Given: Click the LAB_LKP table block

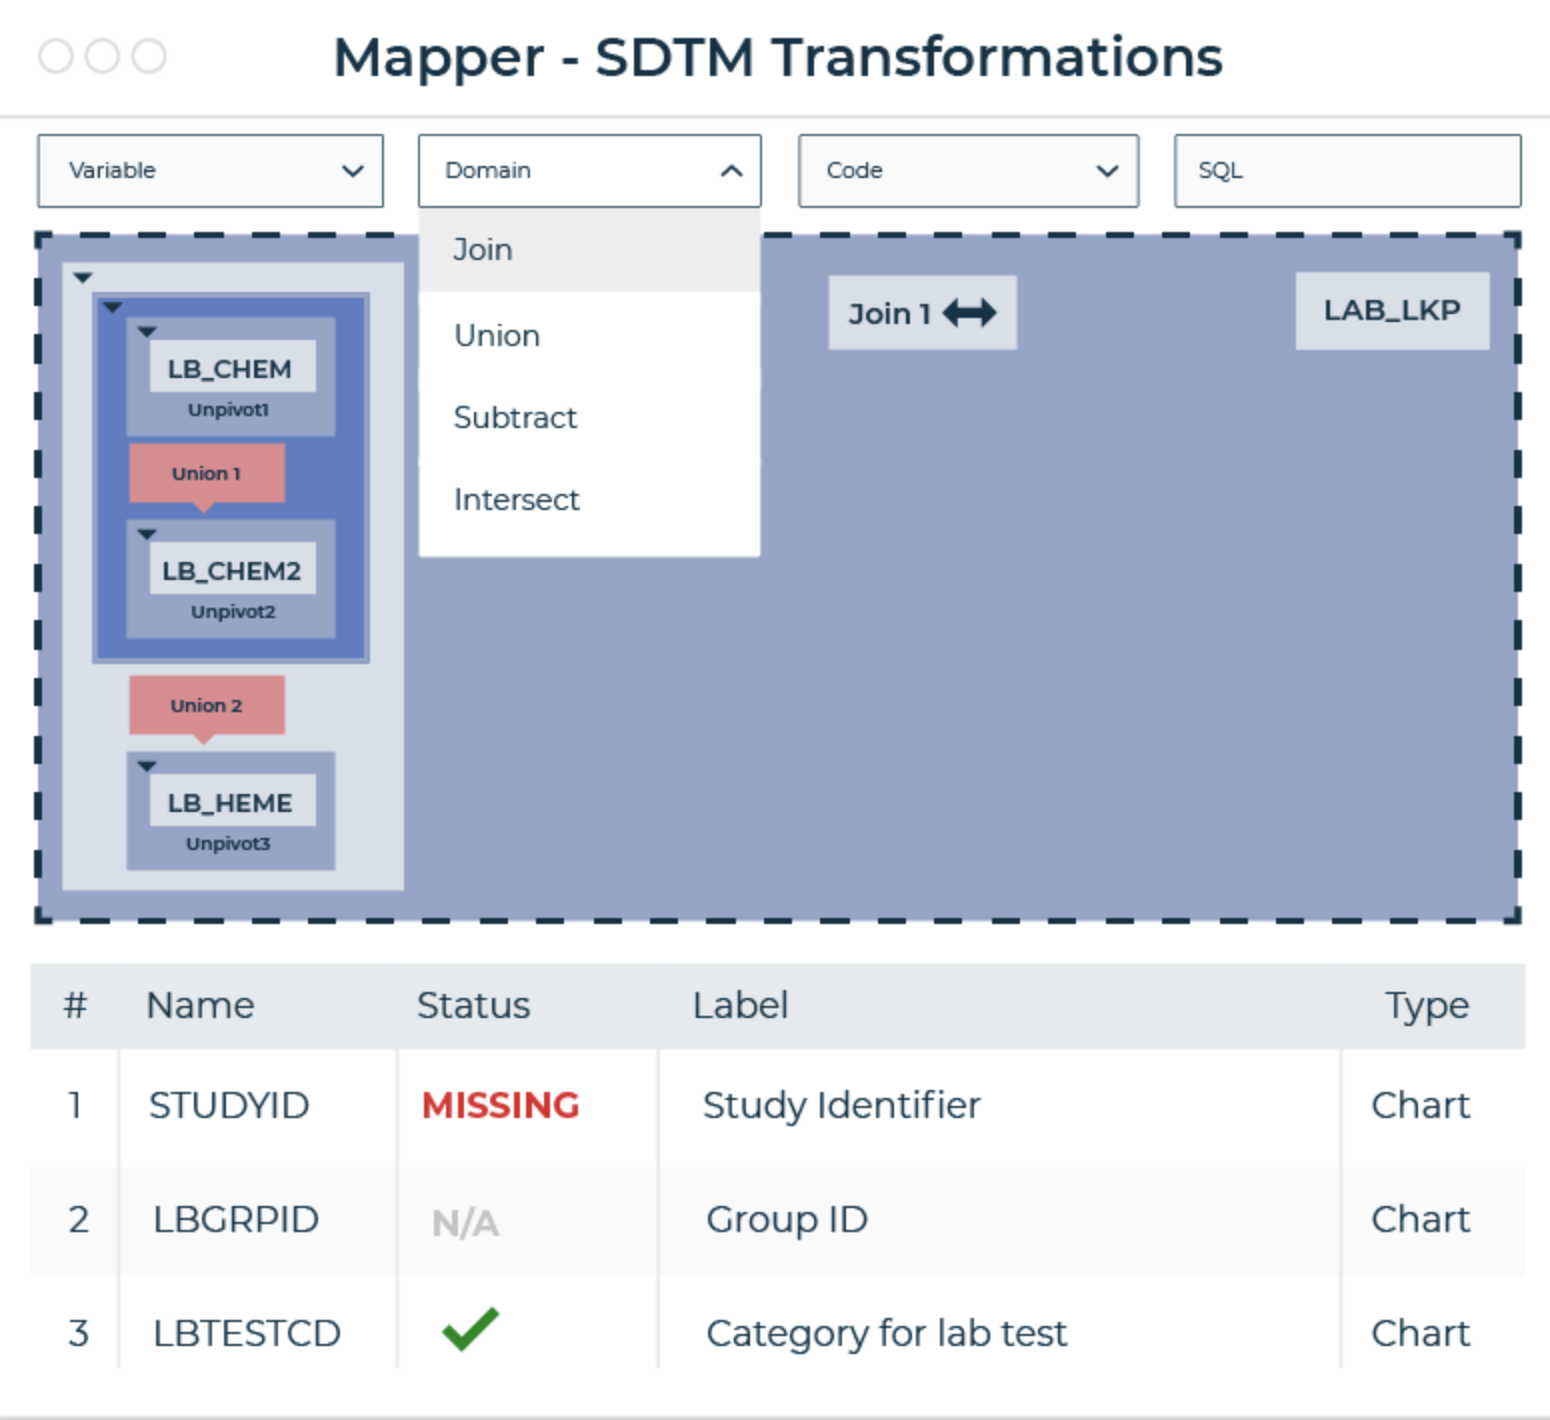Looking at the screenshot, I should [x=1391, y=311].
